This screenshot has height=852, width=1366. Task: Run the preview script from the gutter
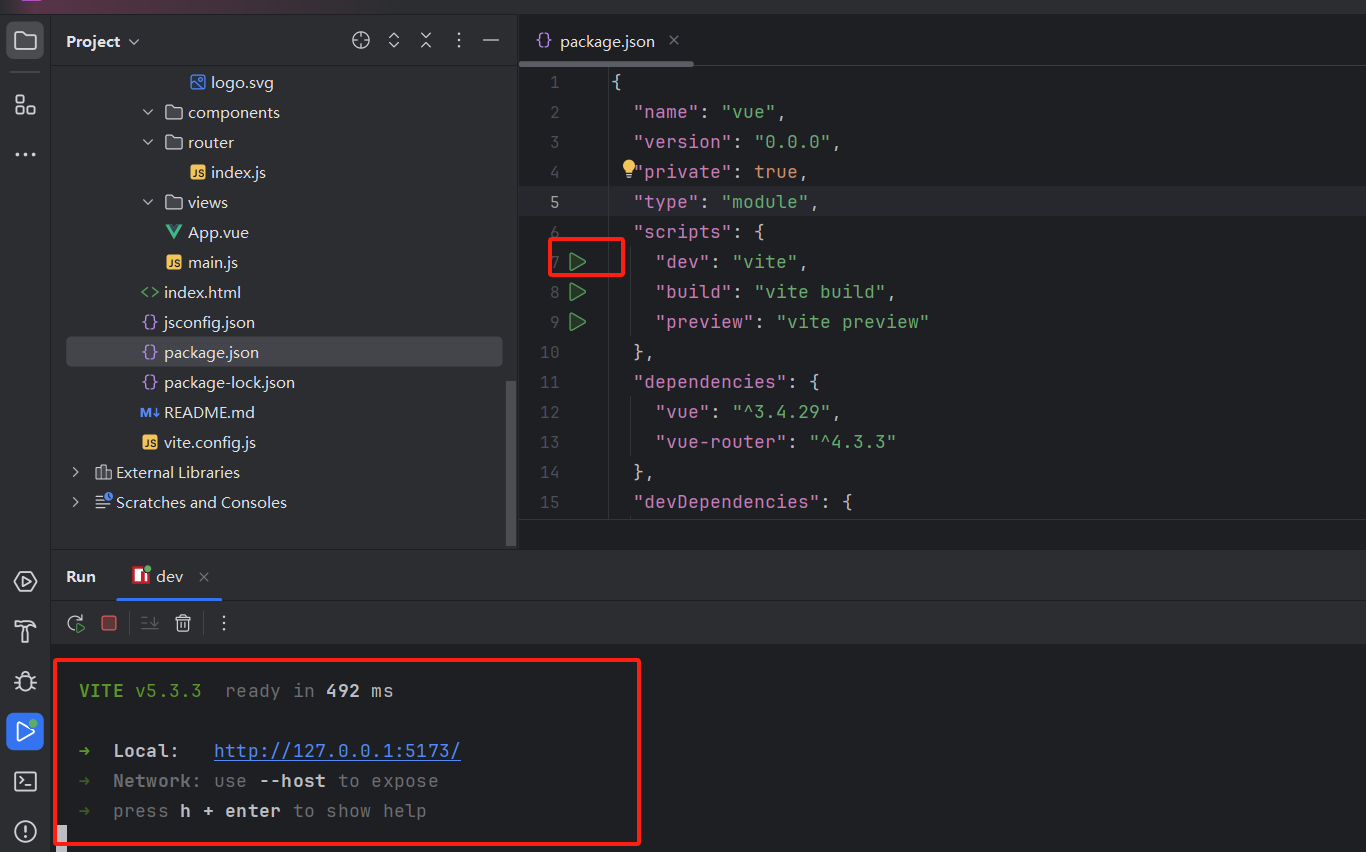[577, 321]
